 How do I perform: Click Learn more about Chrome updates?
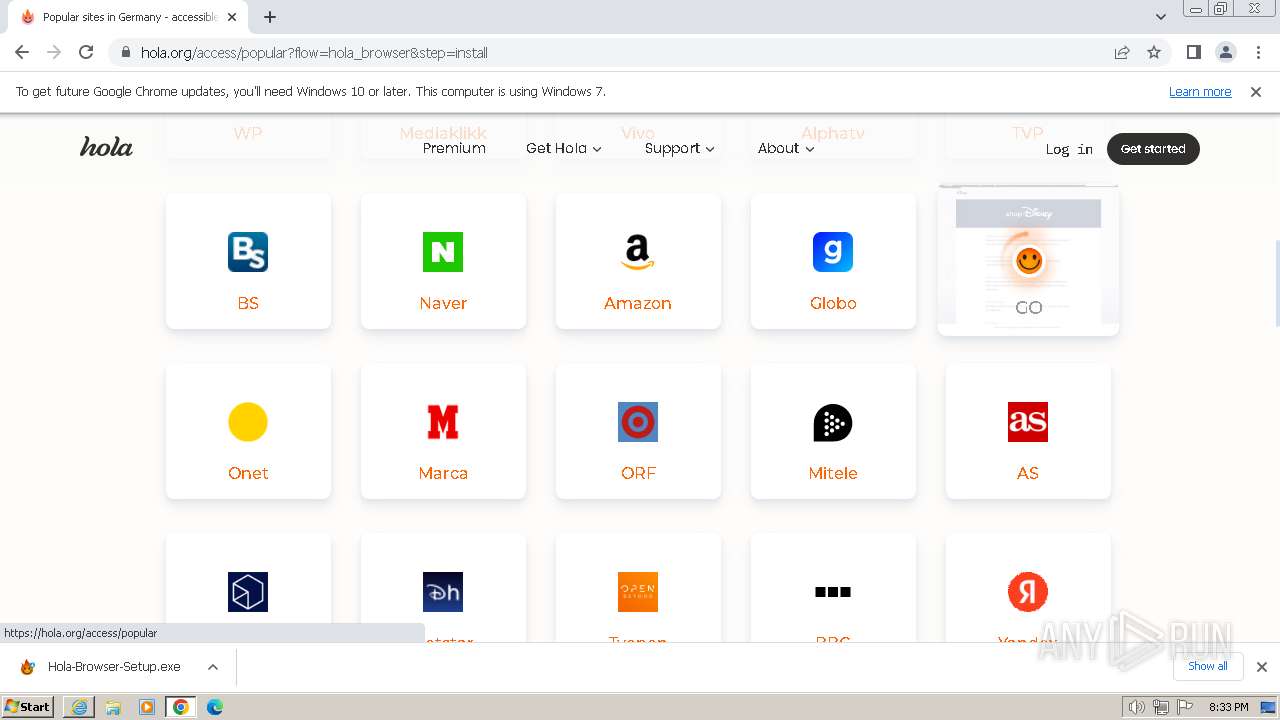click(1200, 91)
